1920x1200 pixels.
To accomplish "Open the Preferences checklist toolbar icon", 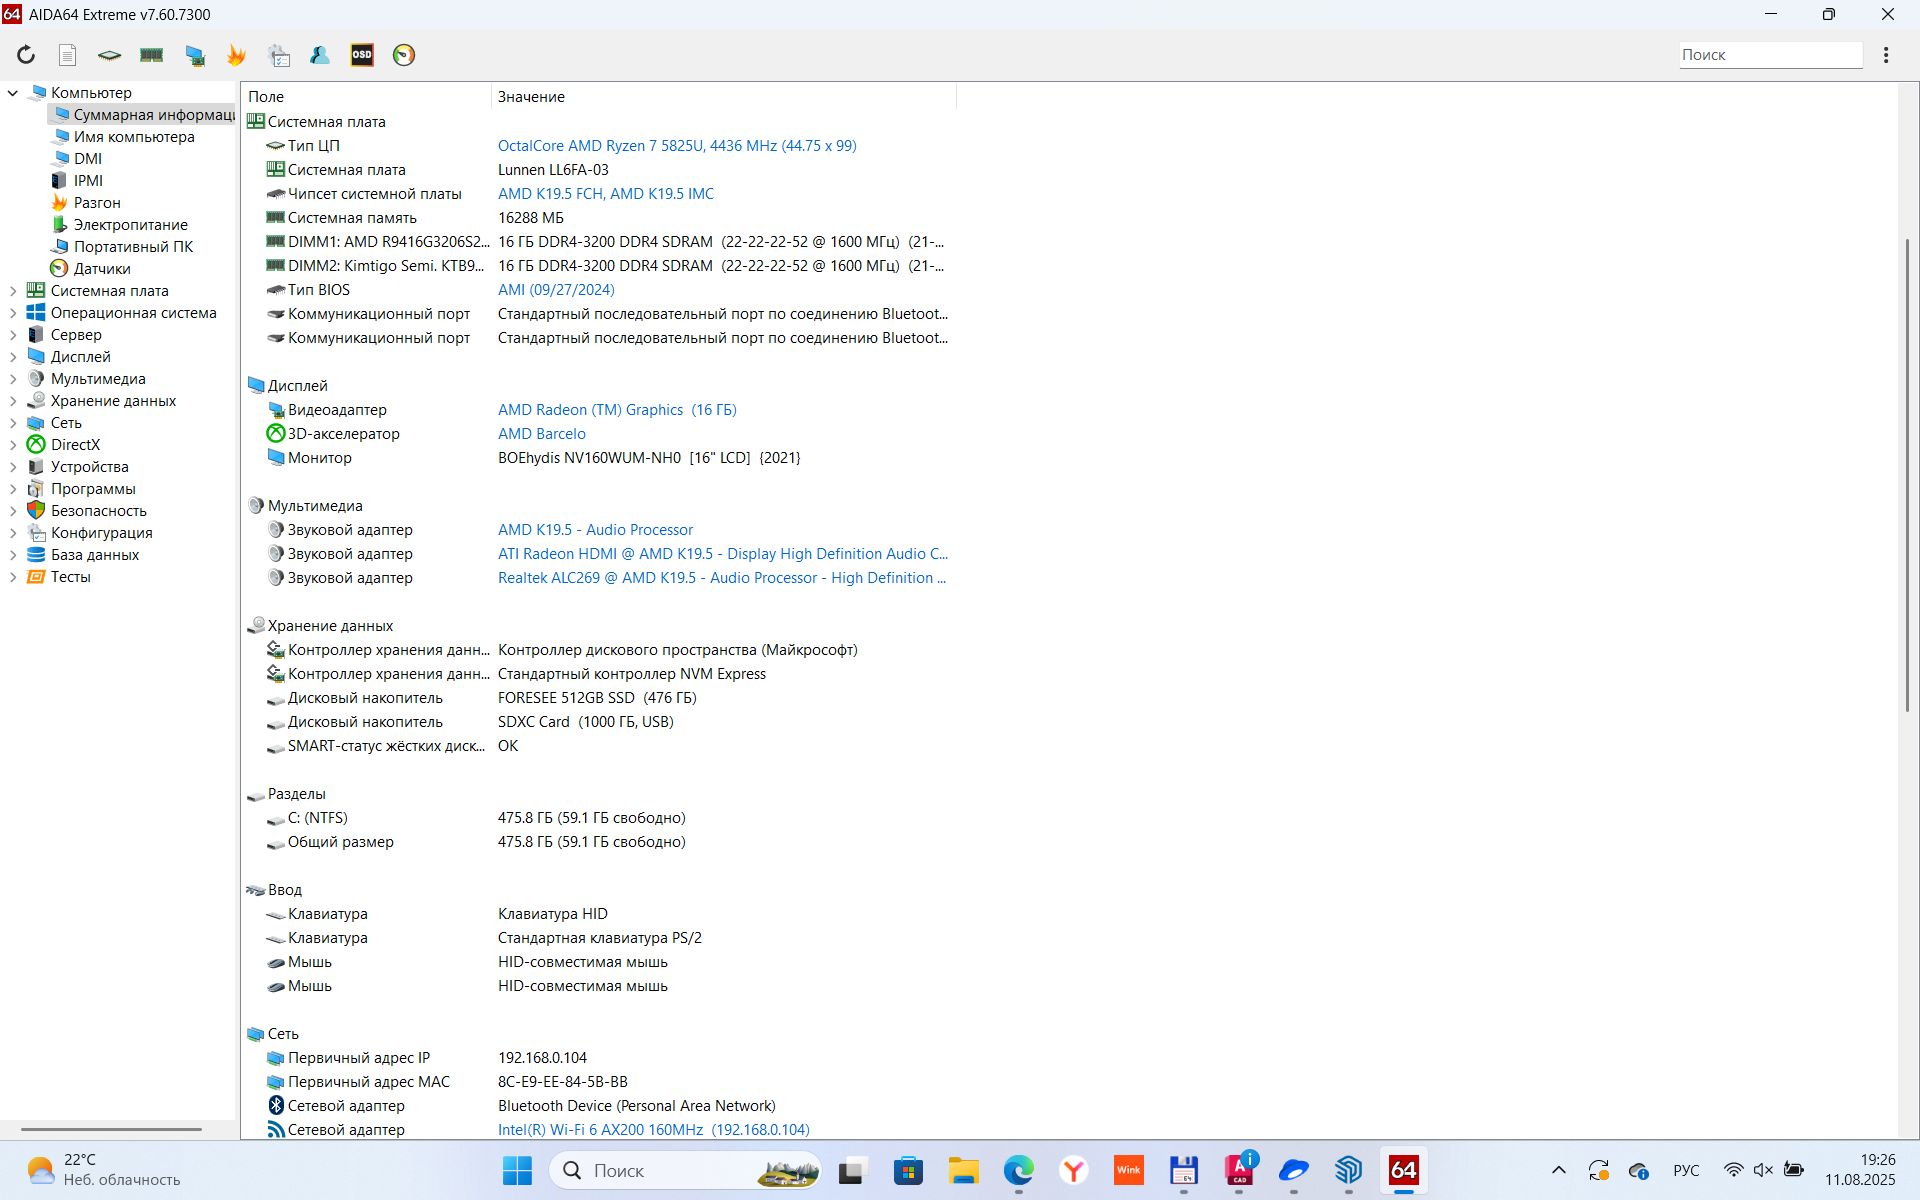I will 279,55.
